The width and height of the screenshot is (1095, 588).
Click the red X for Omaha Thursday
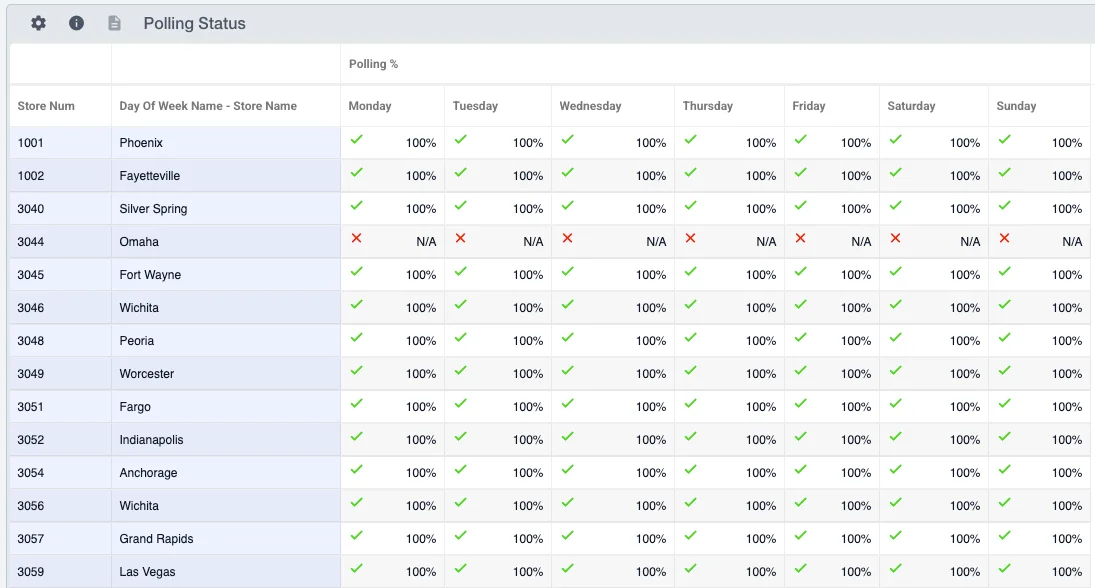pos(690,238)
